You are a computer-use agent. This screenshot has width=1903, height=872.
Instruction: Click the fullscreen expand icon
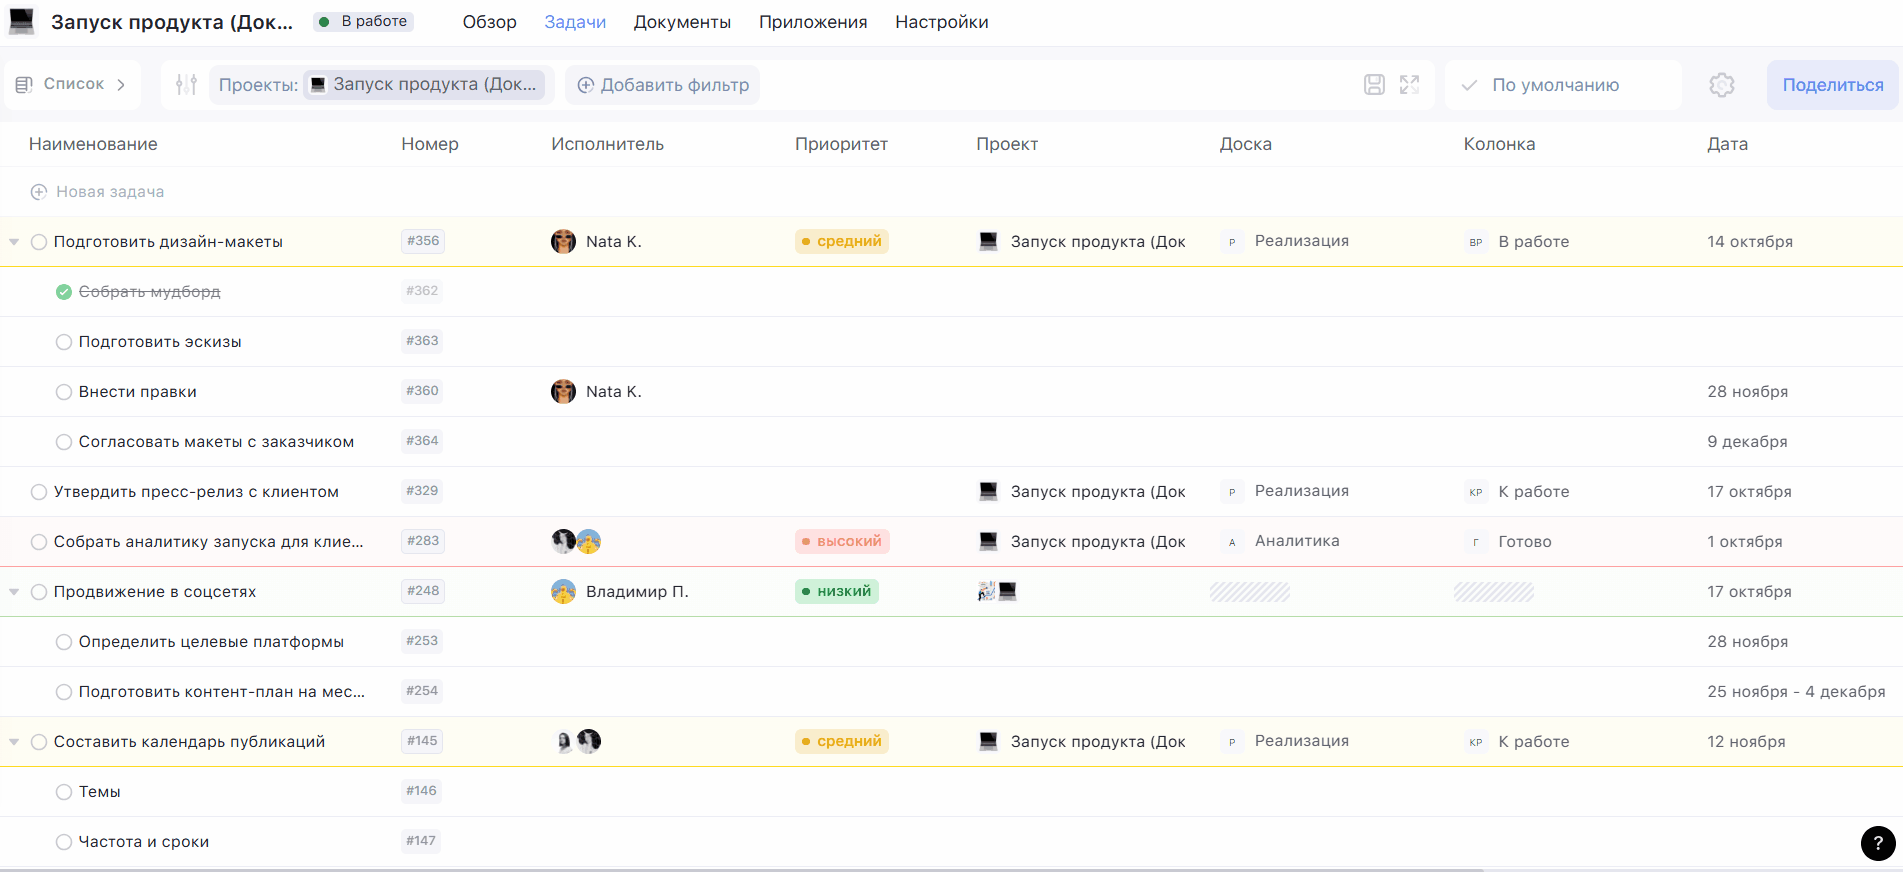[1409, 85]
